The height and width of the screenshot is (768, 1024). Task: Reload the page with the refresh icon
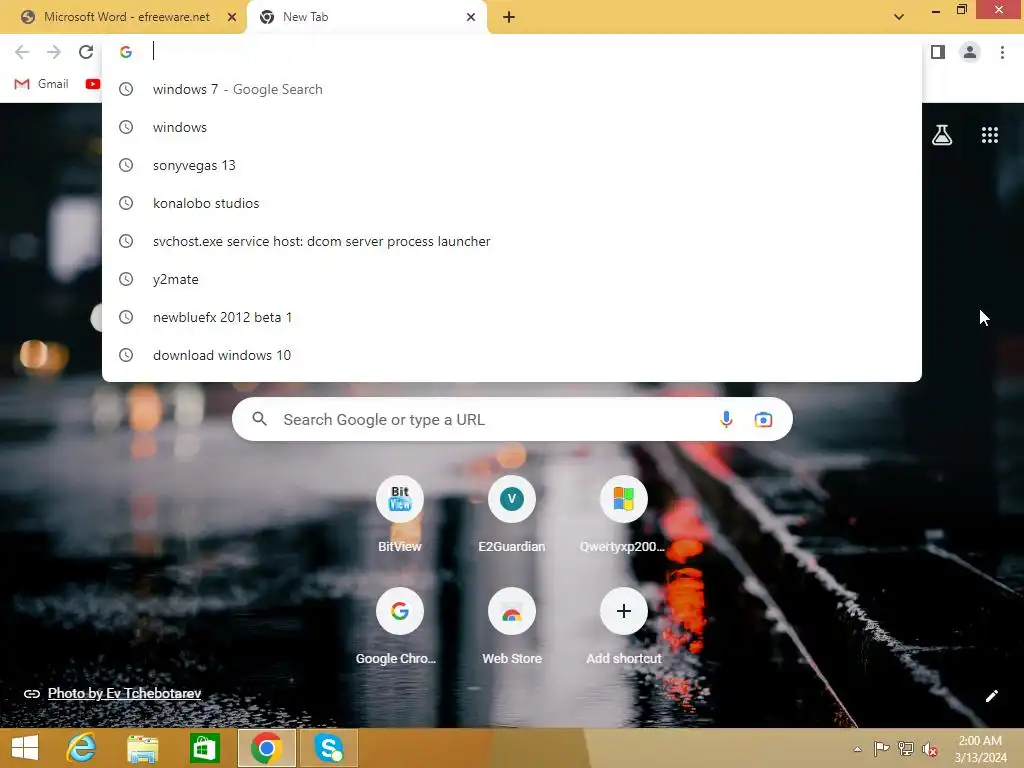point(86,52)
